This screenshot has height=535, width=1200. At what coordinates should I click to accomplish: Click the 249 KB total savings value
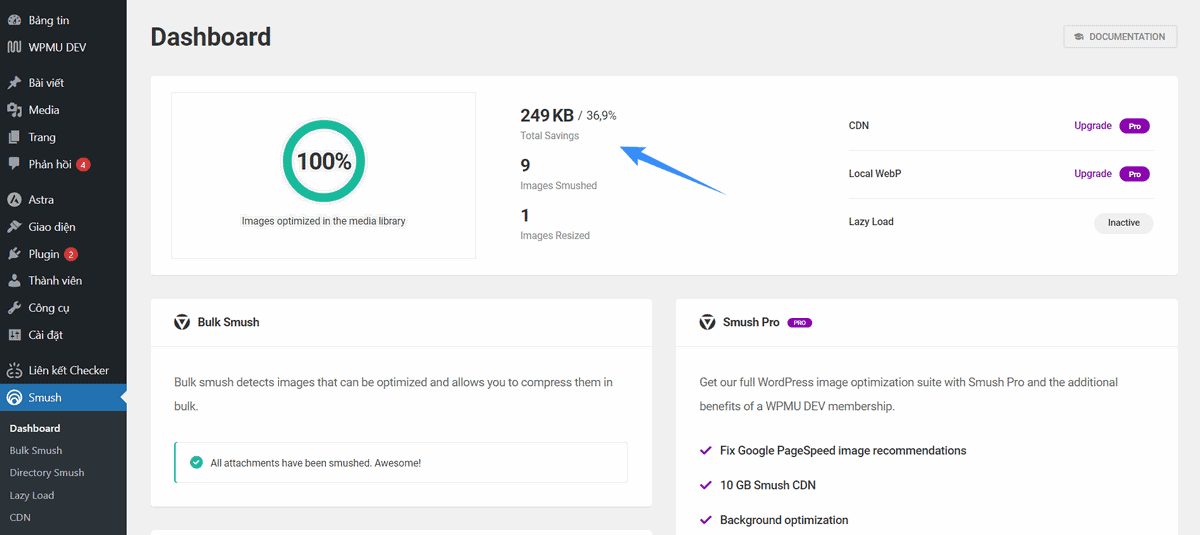tap(547, 115)
